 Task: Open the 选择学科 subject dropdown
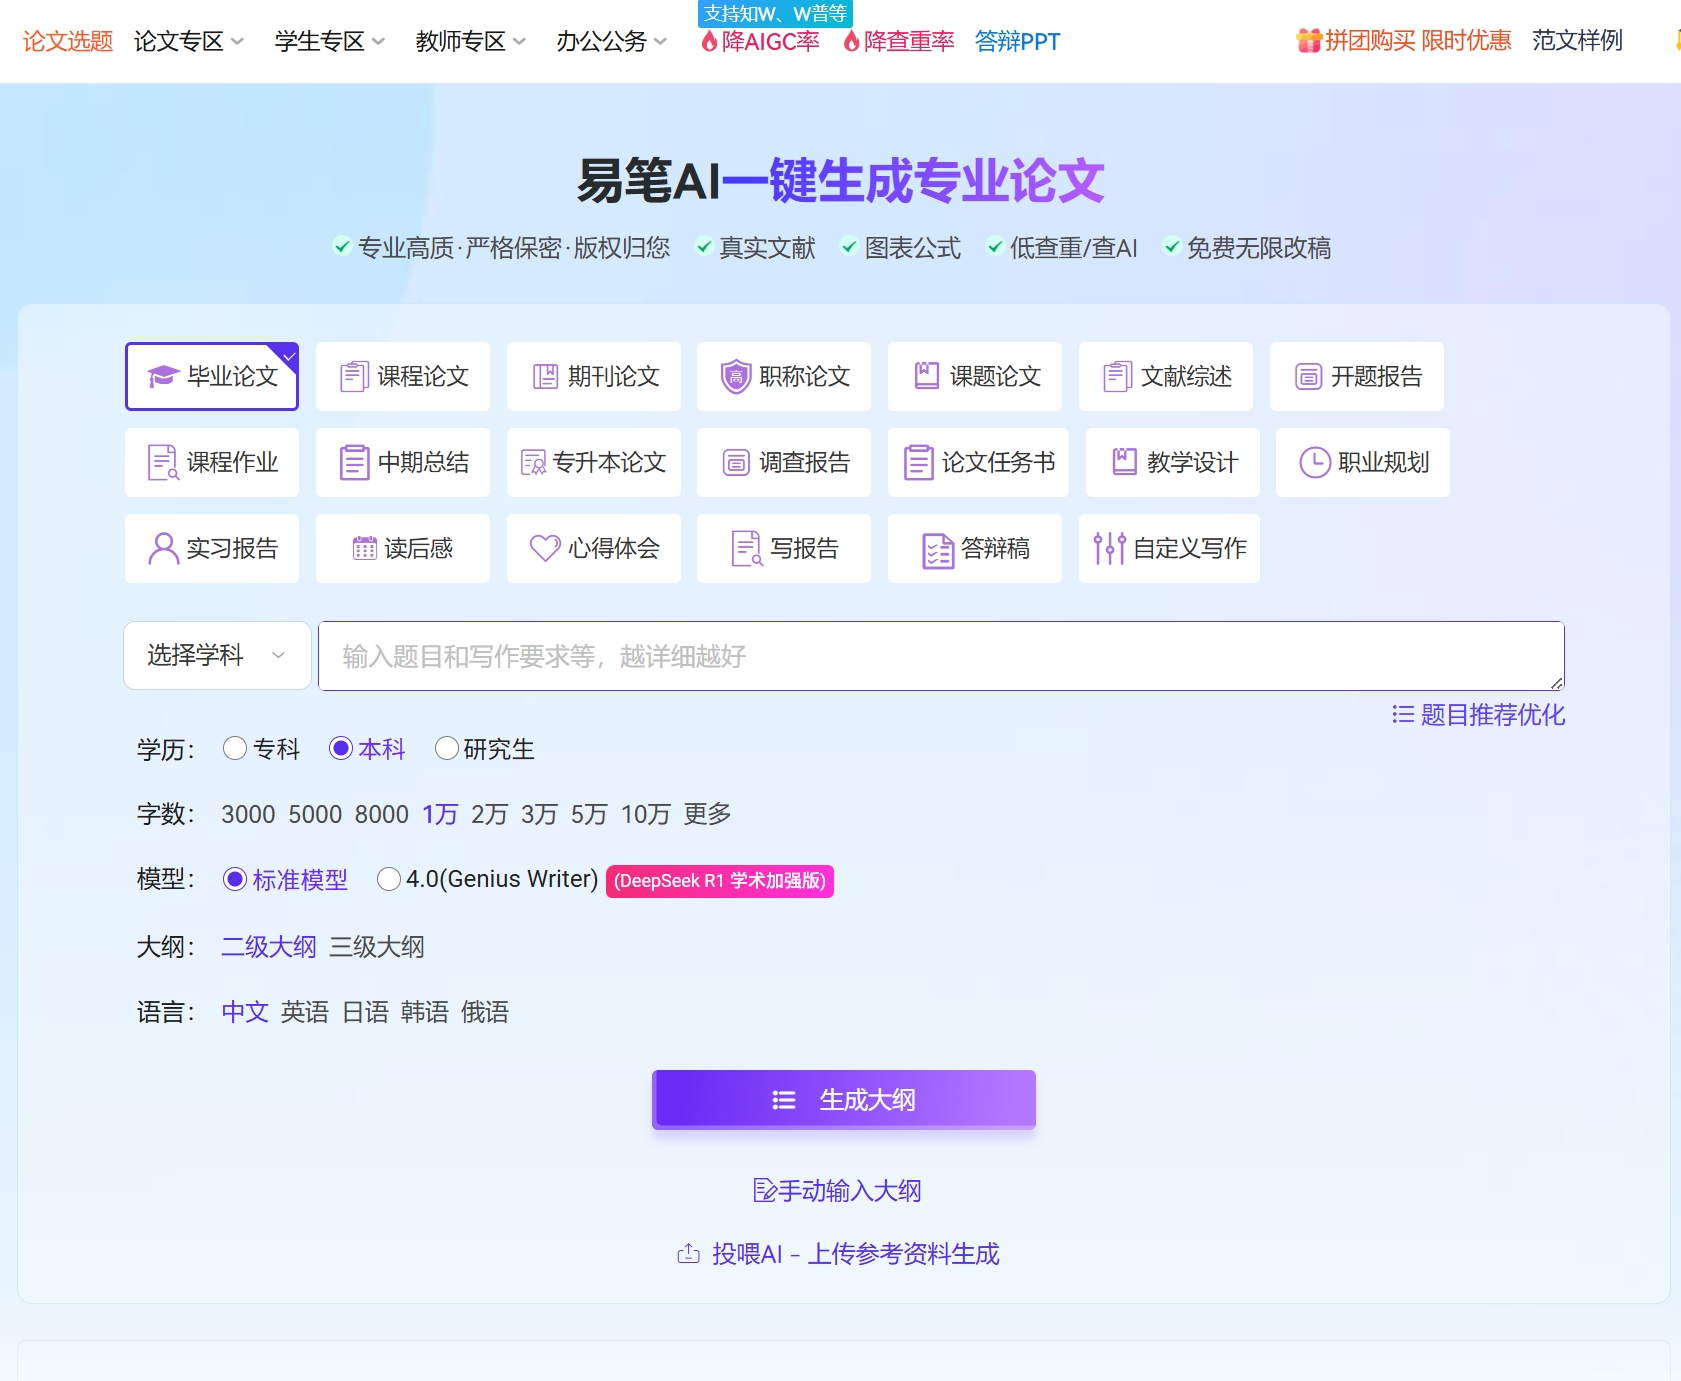pyautogui.click(x=216, y=655)
